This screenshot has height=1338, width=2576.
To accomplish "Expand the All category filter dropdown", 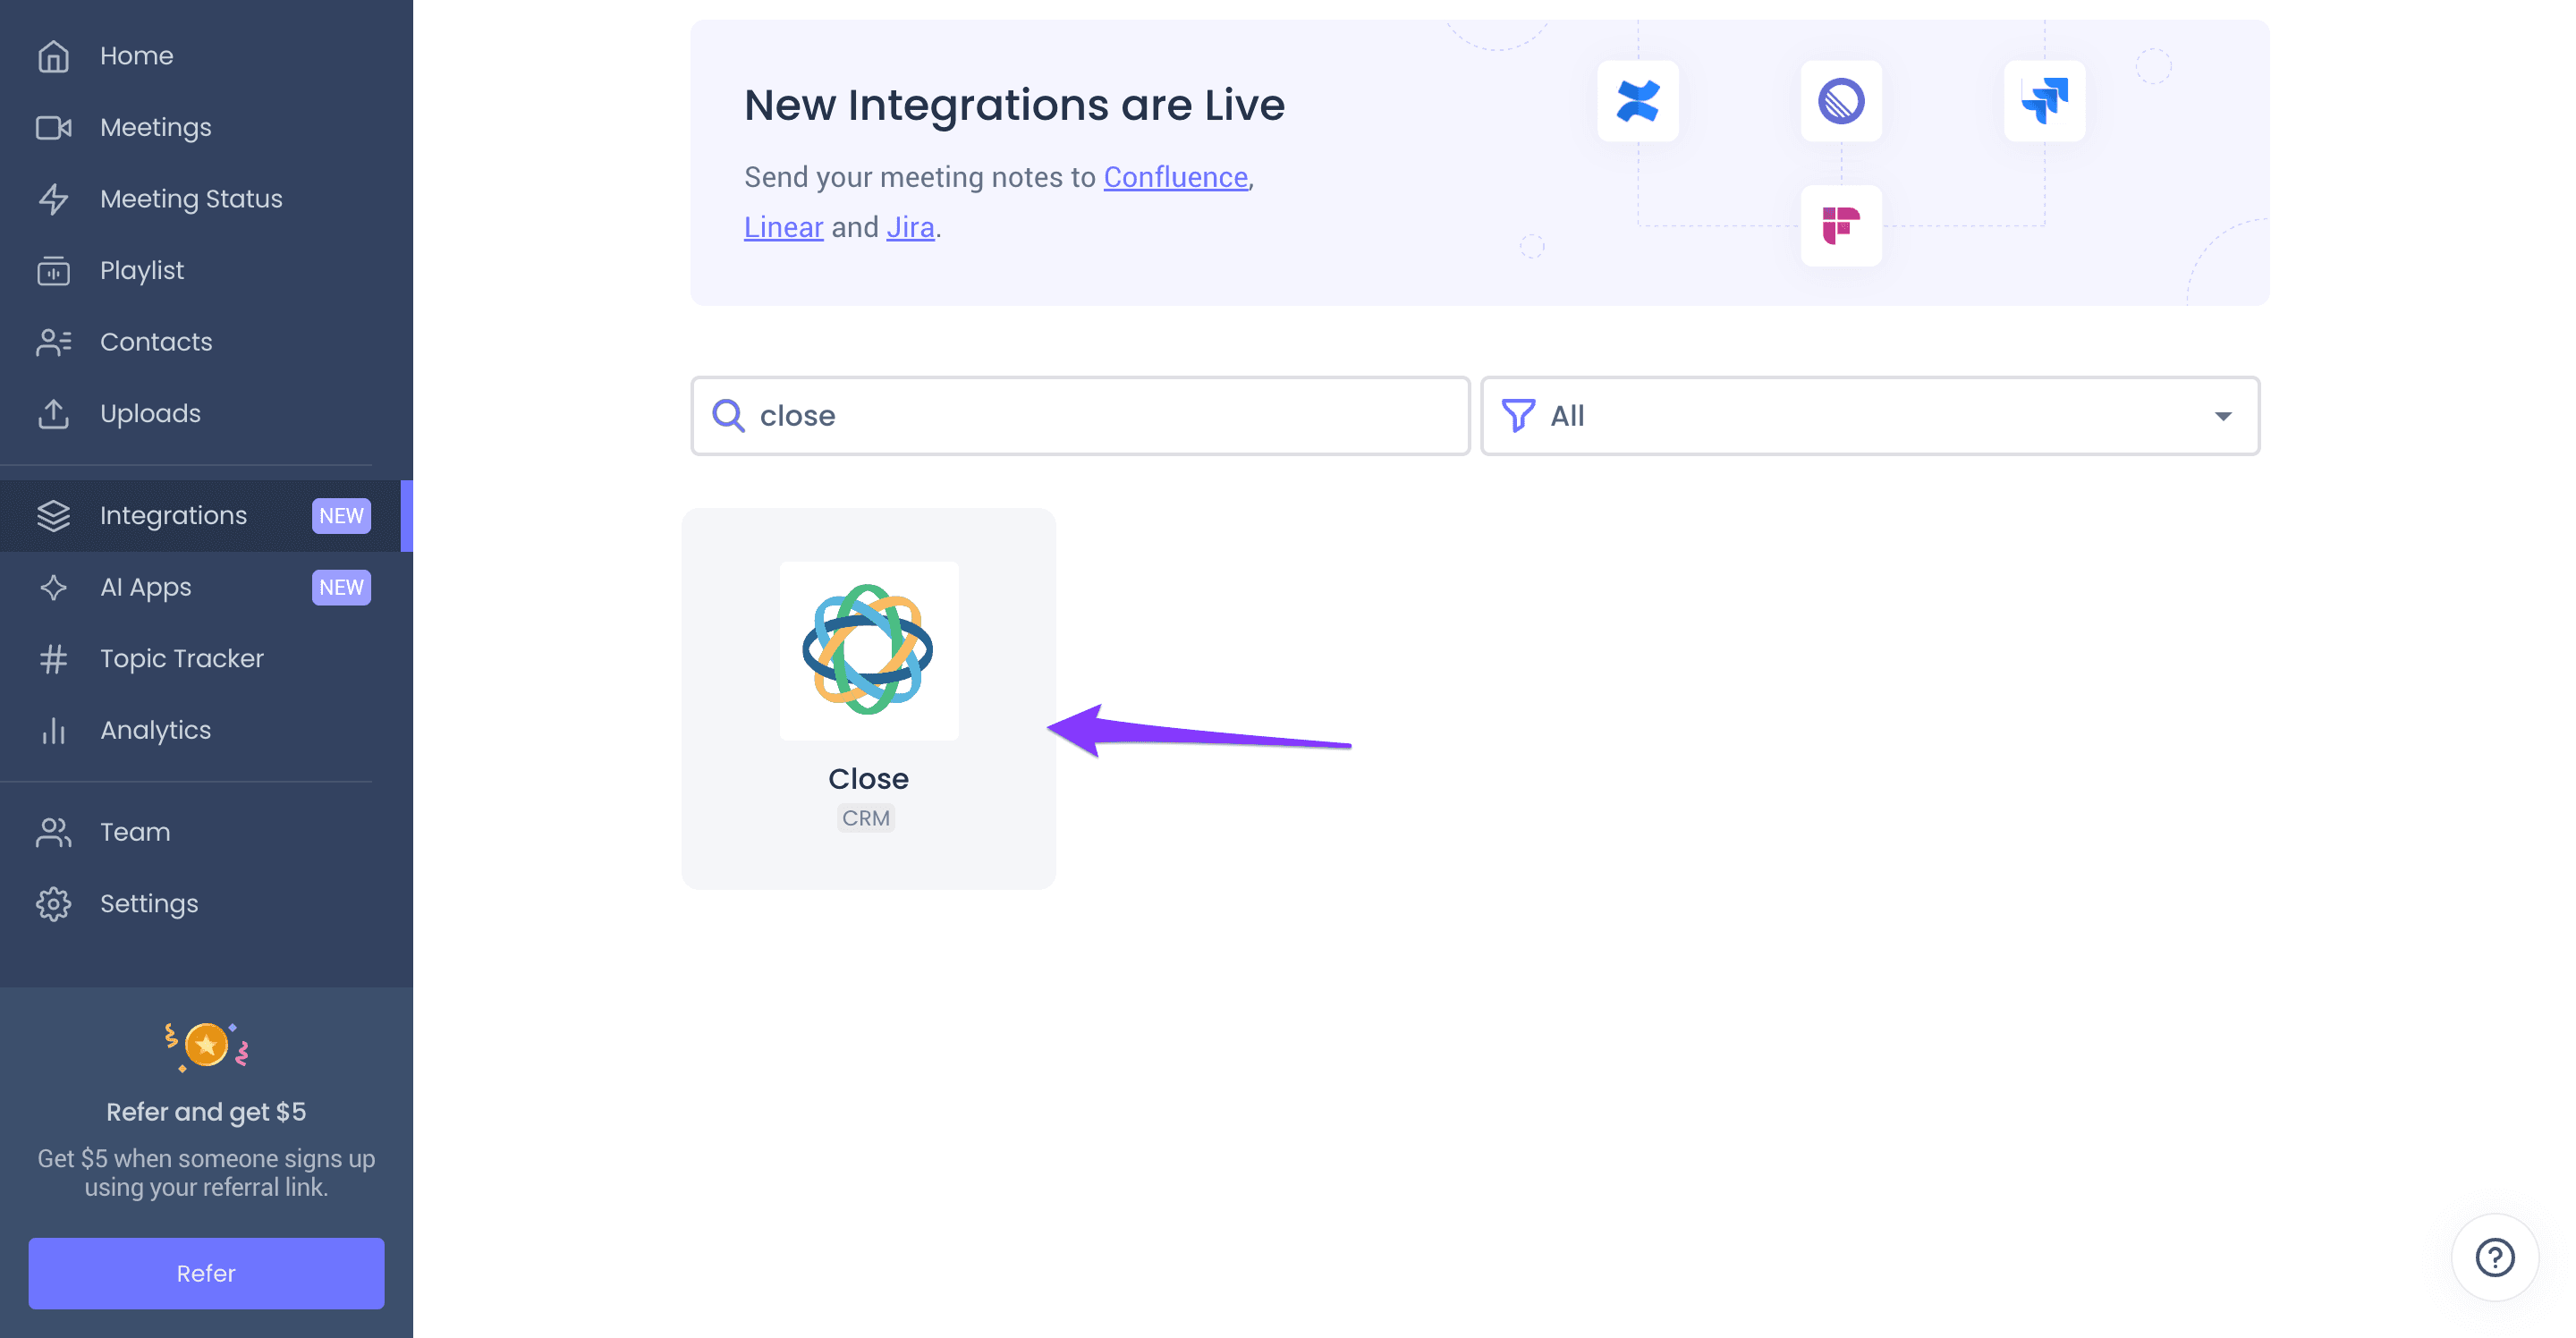I will point(1870,416).
